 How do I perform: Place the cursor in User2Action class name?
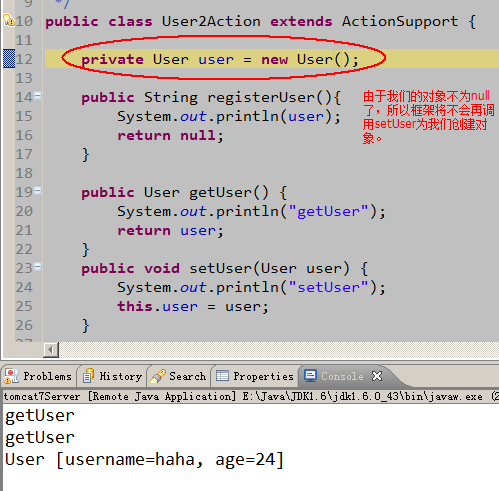pos(211,22)
